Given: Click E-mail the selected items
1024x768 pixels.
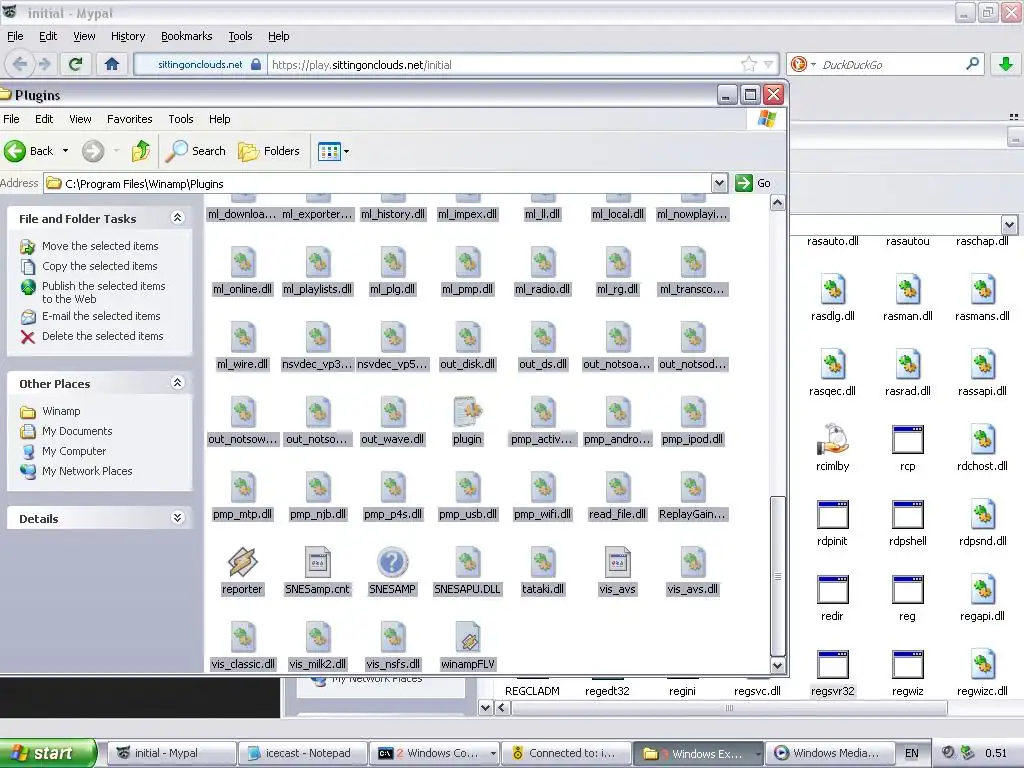Looking at the screenshot, I should click(101, 315).
